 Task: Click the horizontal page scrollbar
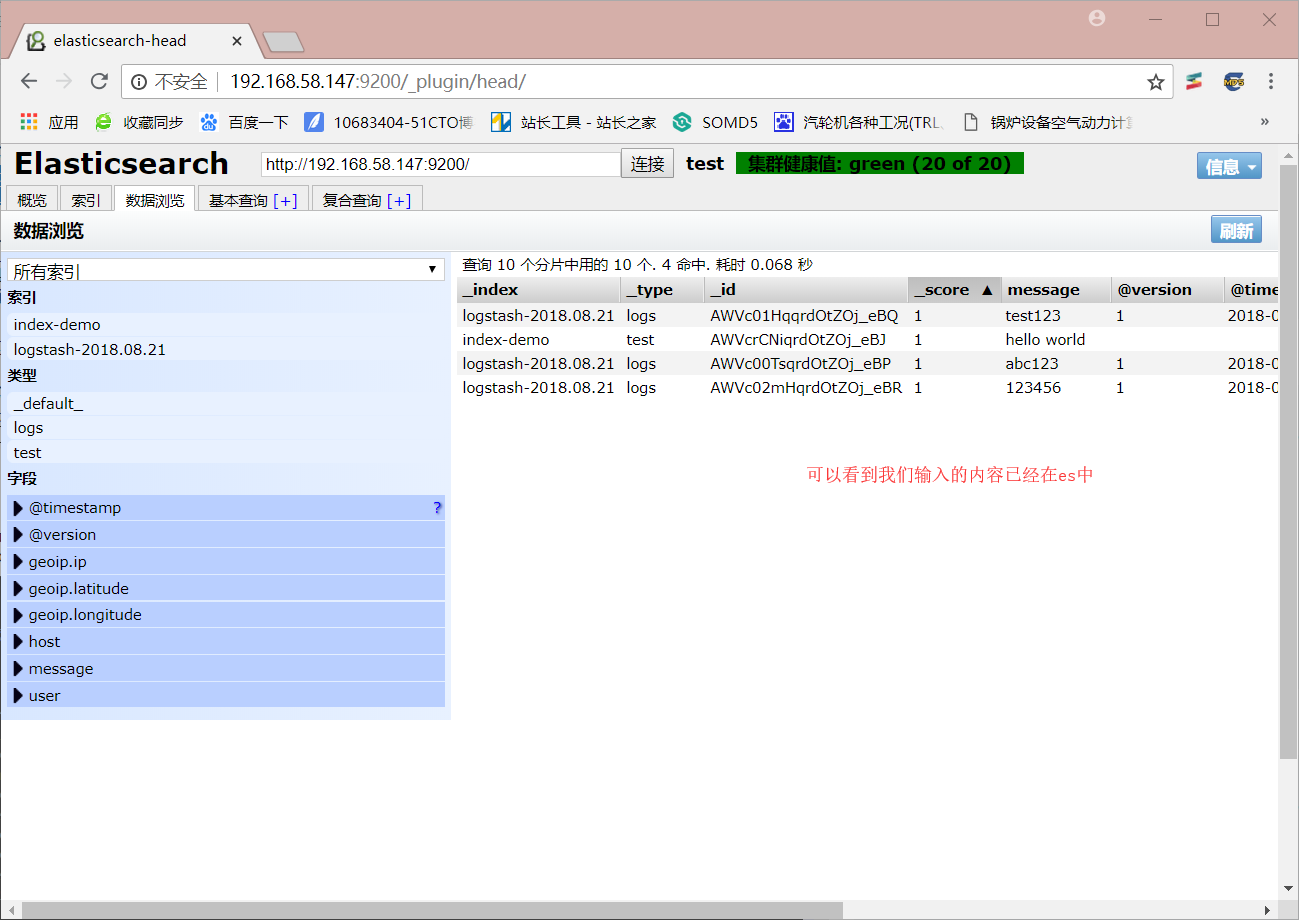pyautogui.click(x=432, y=909)
